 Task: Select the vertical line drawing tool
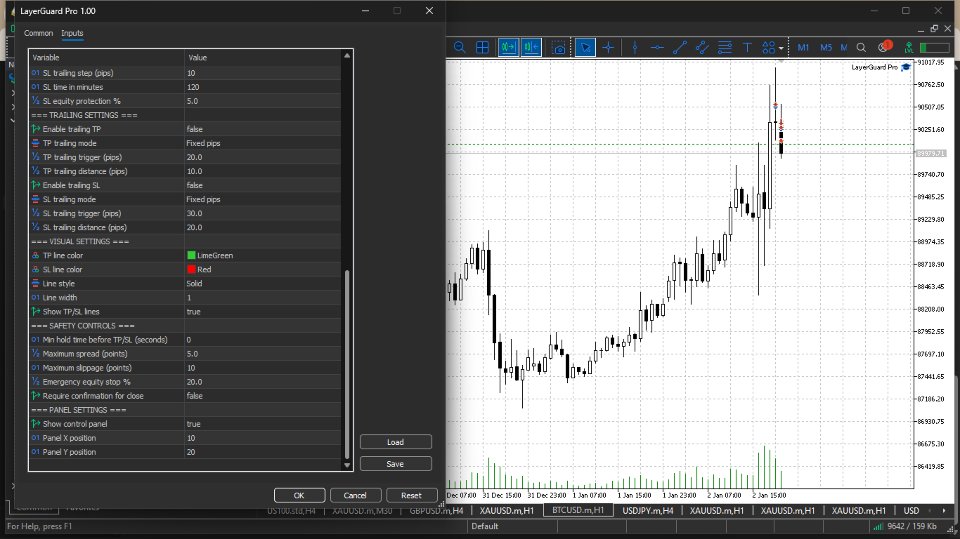tap(634, 47)
